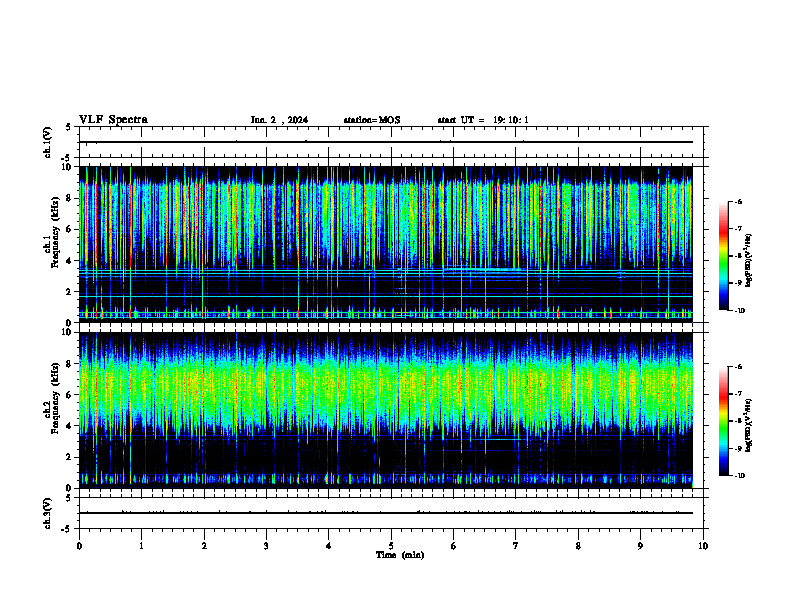Screen dimensions: 792x612
Task: Click the "-10" label on upper colorbar
Action: point(739,310)
